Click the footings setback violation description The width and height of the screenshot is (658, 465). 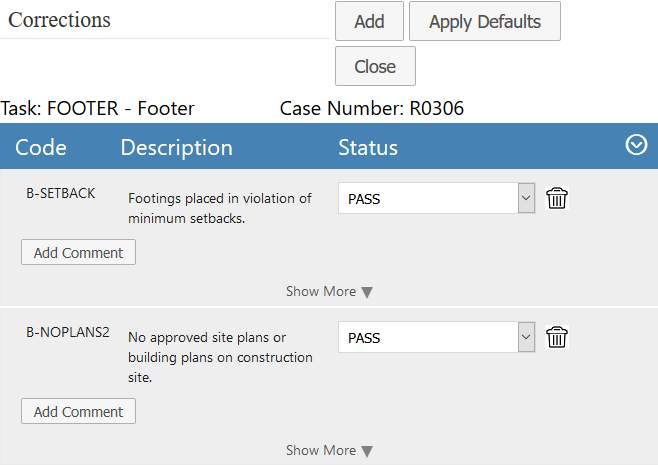pyautogui.click(x=220, y=208)
